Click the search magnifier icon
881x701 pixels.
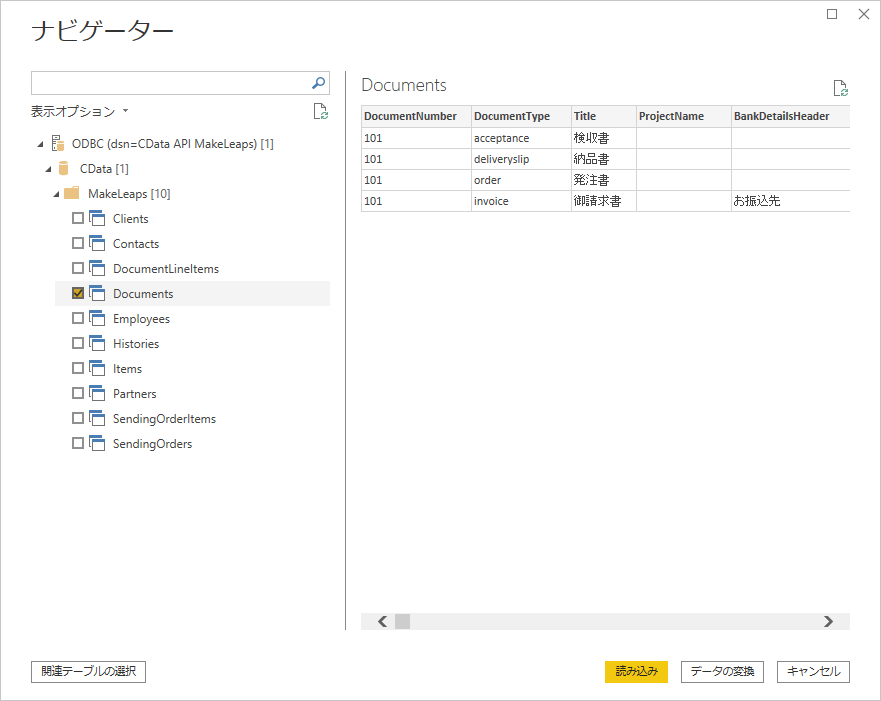coord(319,83)
